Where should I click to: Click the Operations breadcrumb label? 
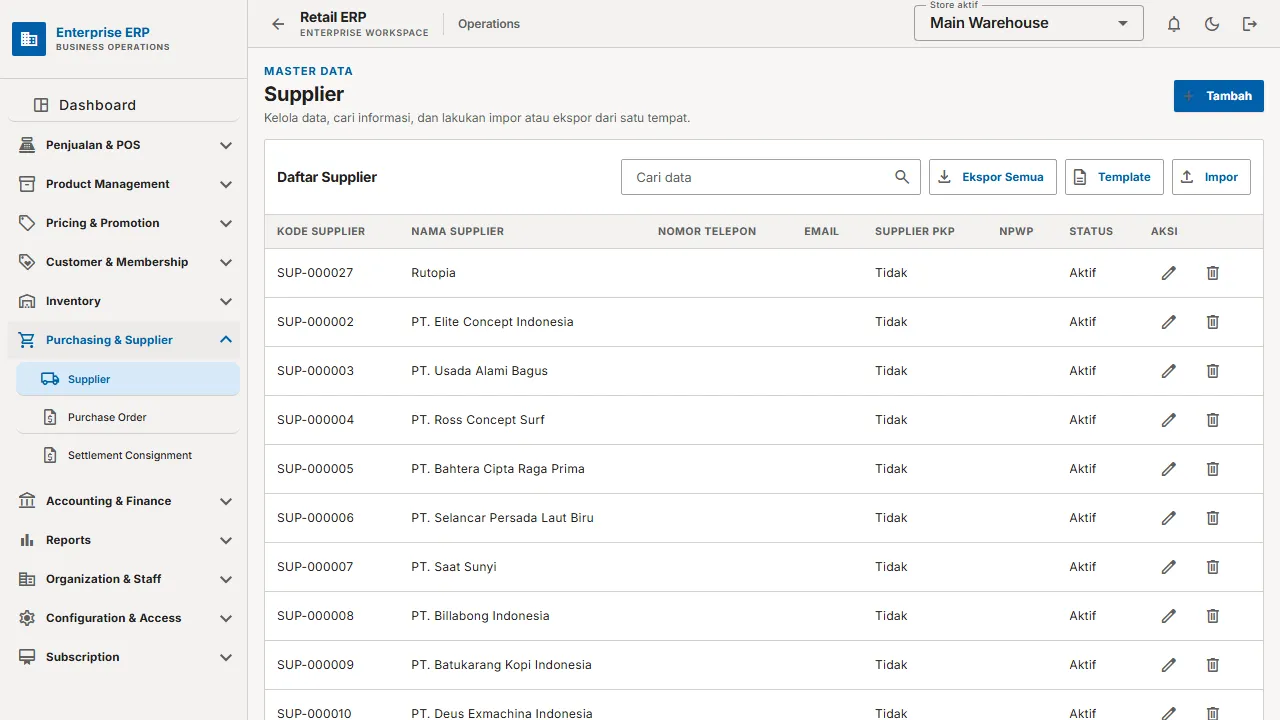[x=489, y=24]
